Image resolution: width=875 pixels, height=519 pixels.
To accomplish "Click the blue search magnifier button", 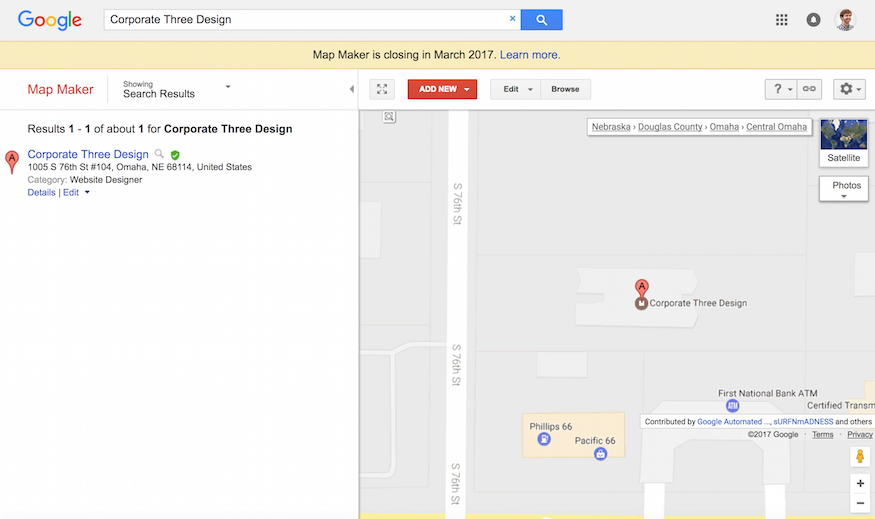I will (541, 20).
